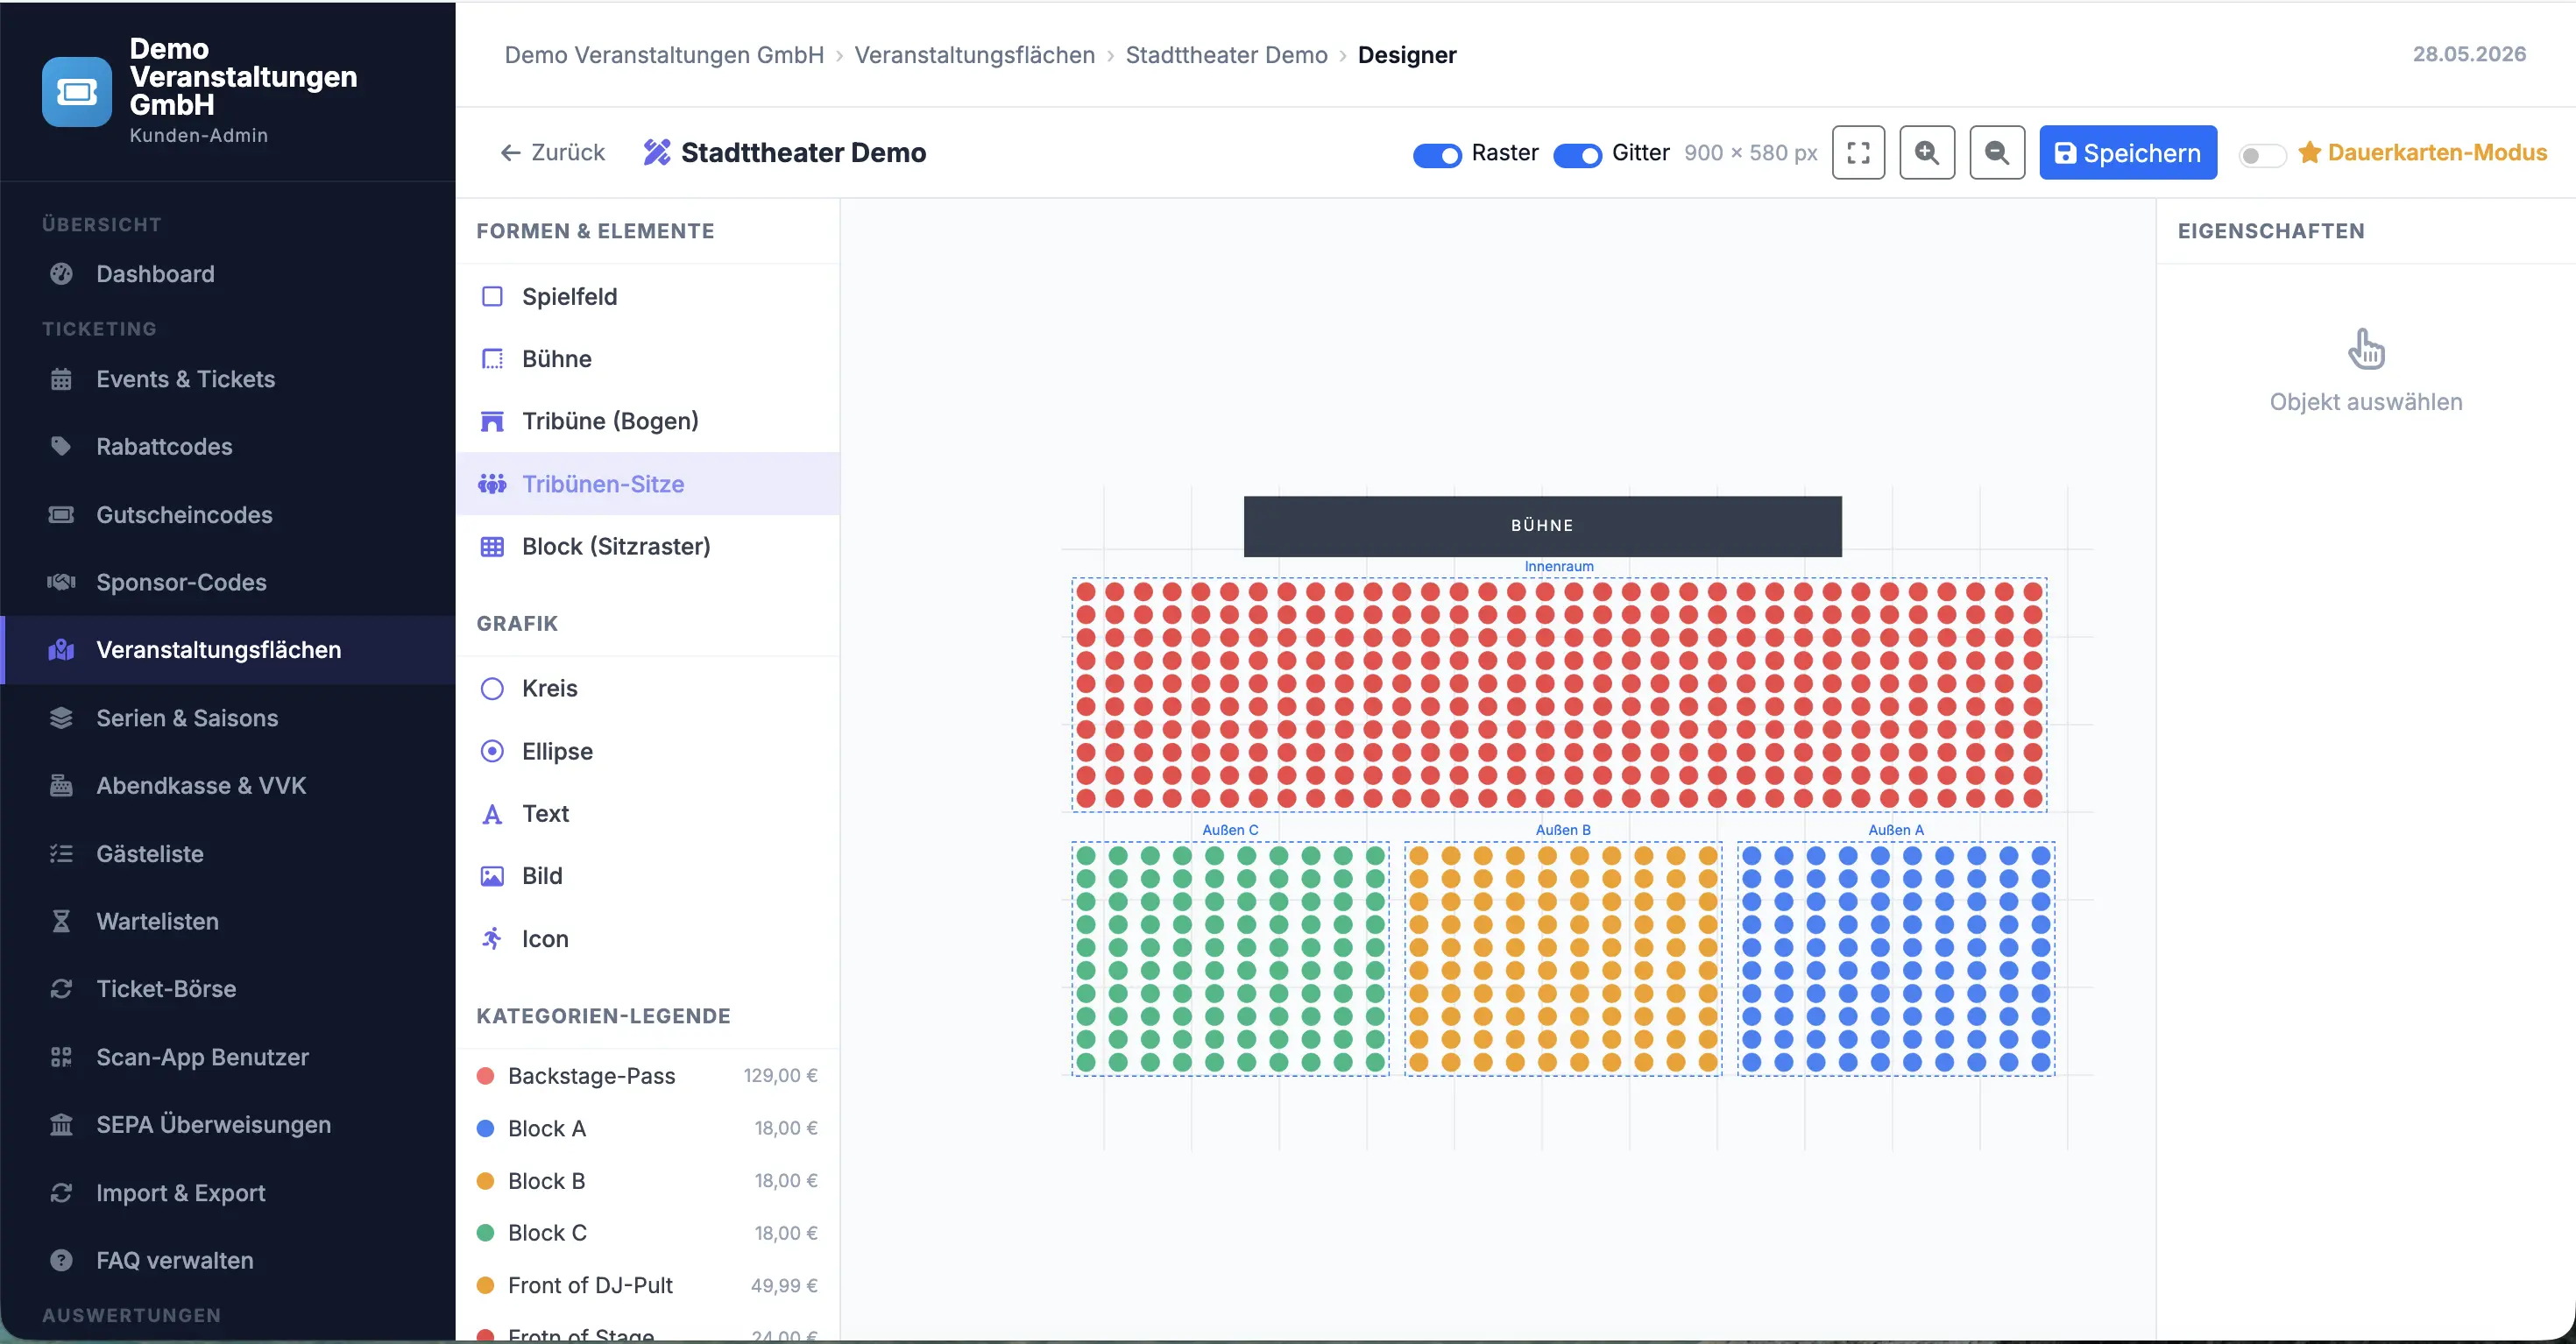Zoom in with the magnifier plus icon
Screen dimensions: 2576x1344
pyautogui.click(x=1927, y=153)
